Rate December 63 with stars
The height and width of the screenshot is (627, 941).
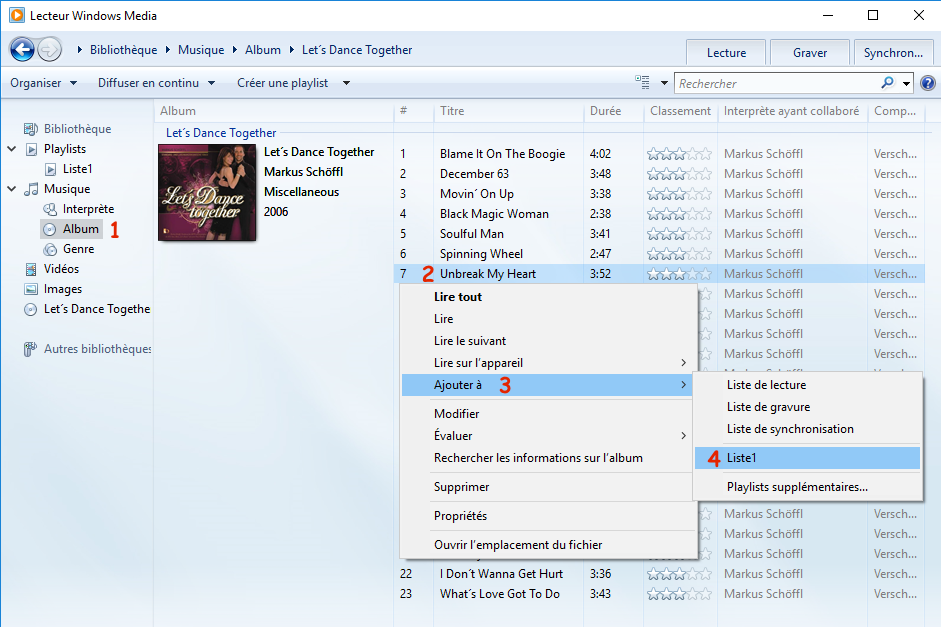tap(679, 174)
